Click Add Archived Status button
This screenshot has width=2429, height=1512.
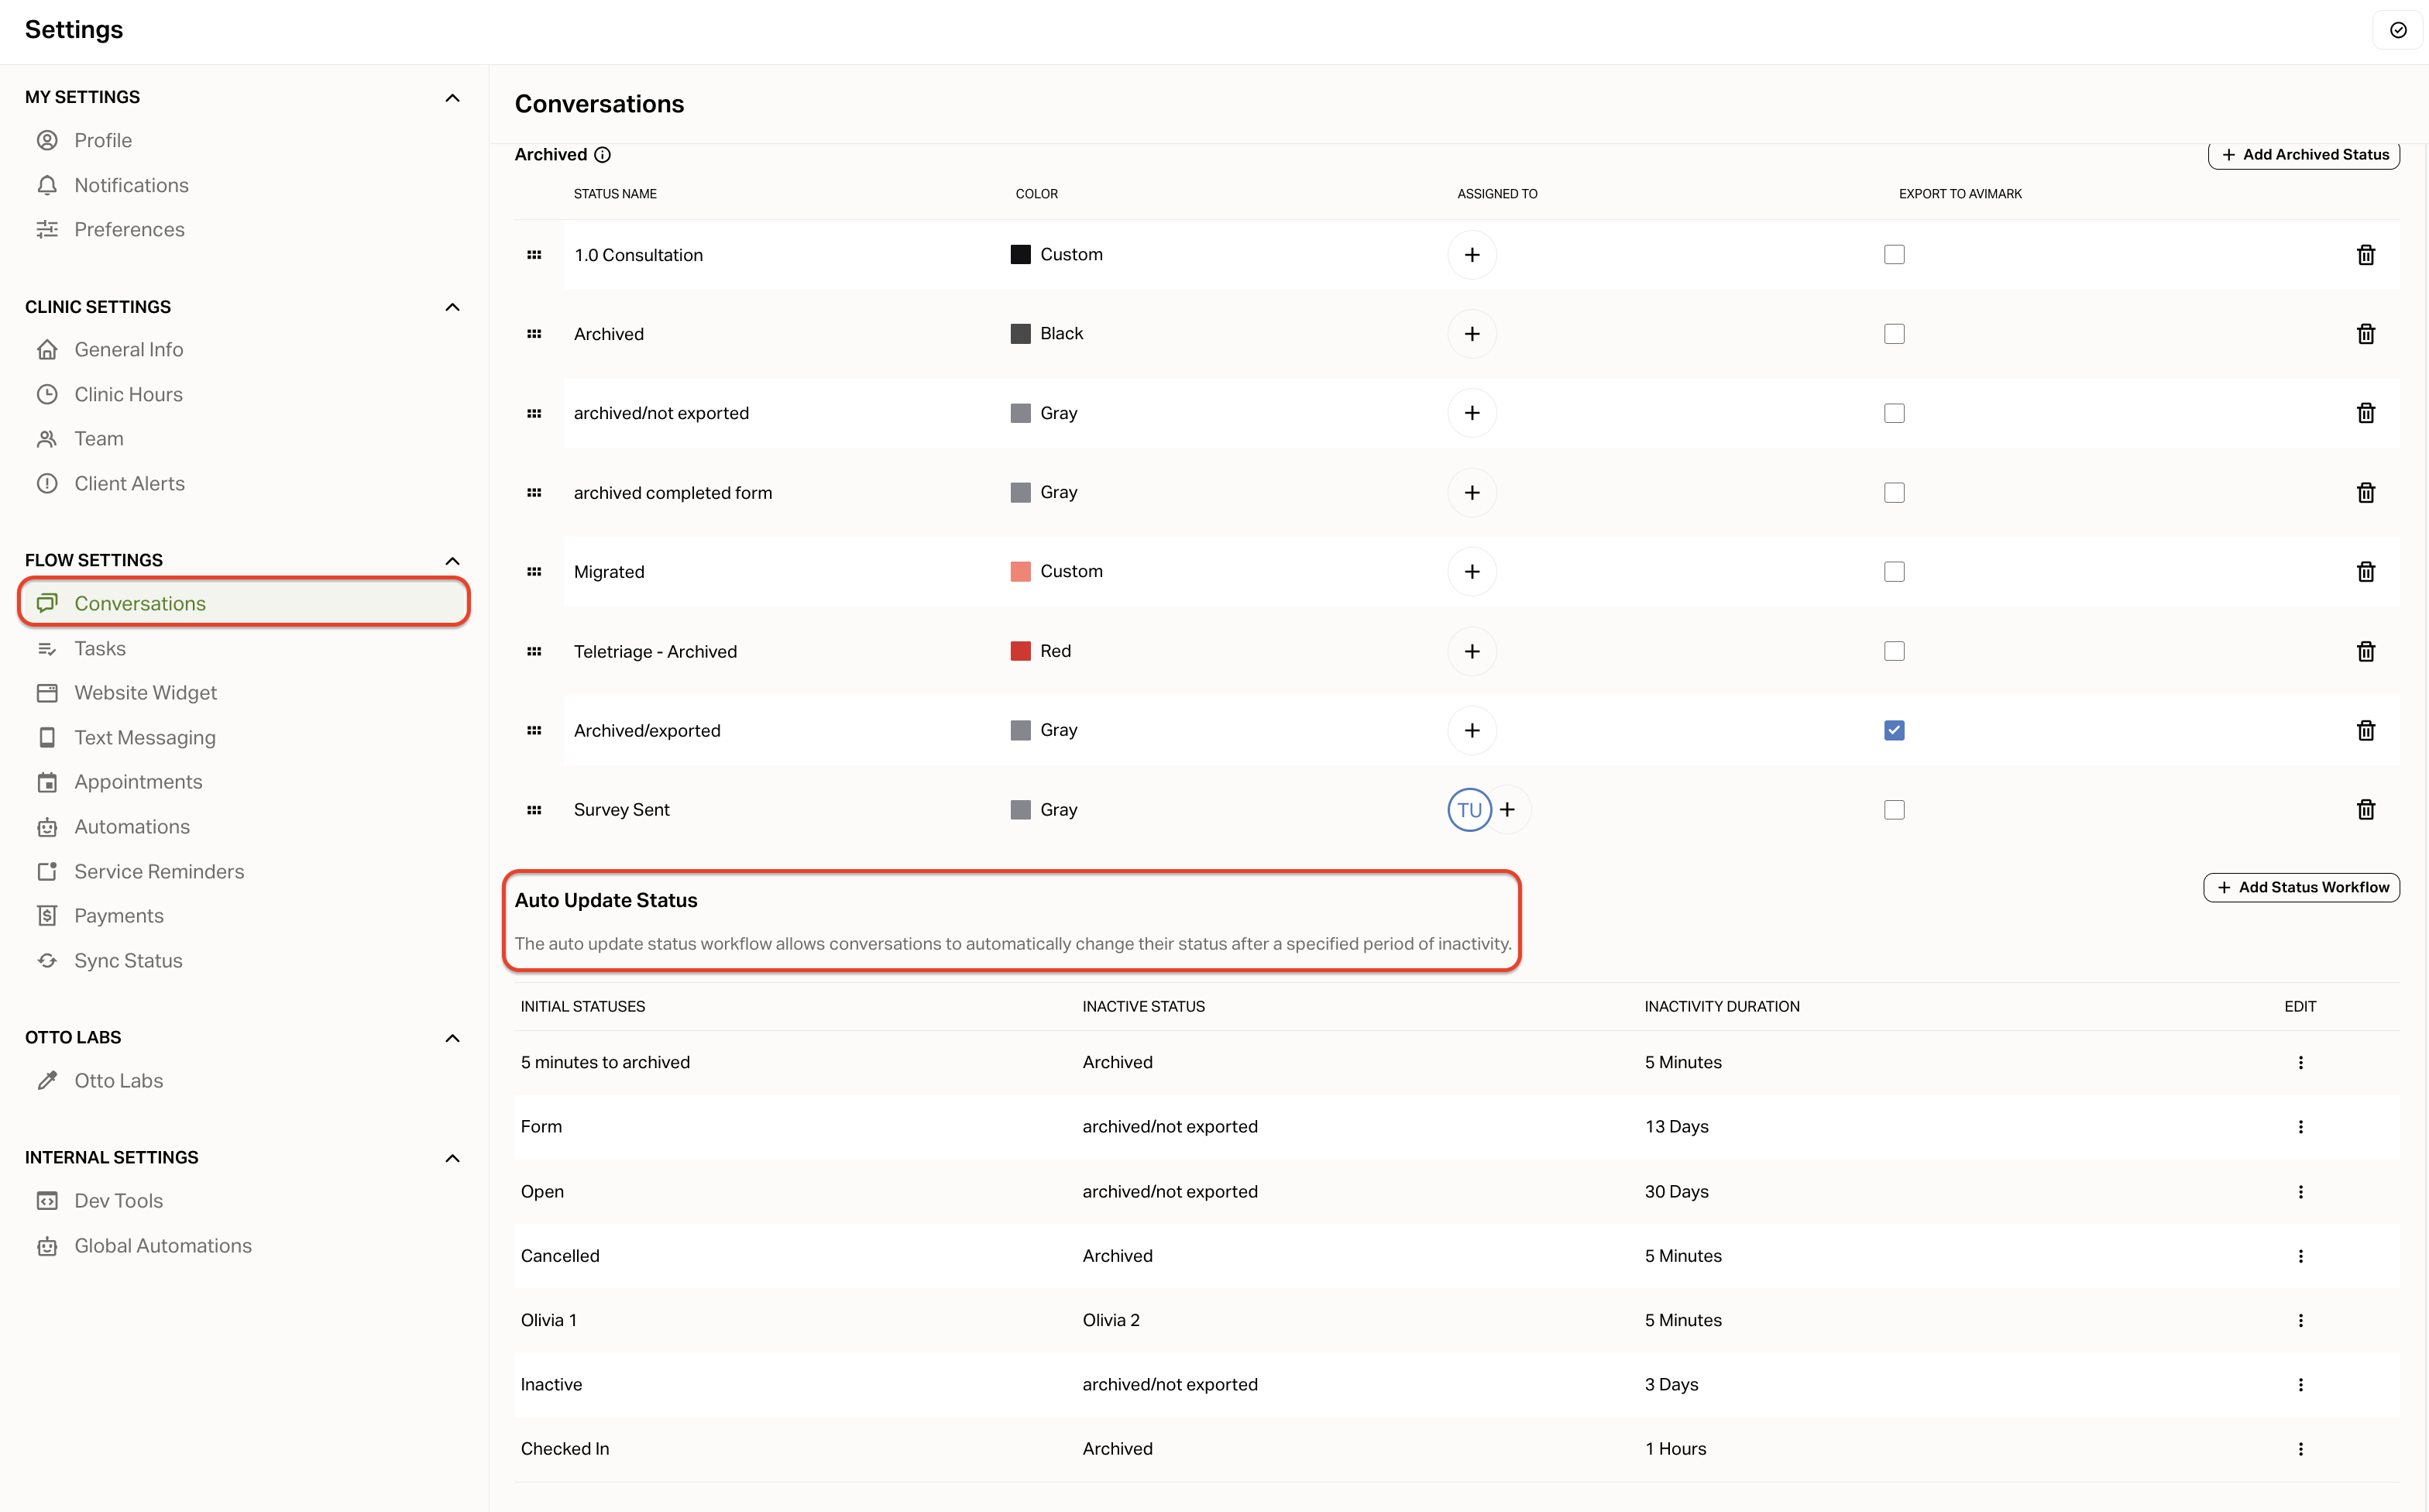click(2303, 155)
